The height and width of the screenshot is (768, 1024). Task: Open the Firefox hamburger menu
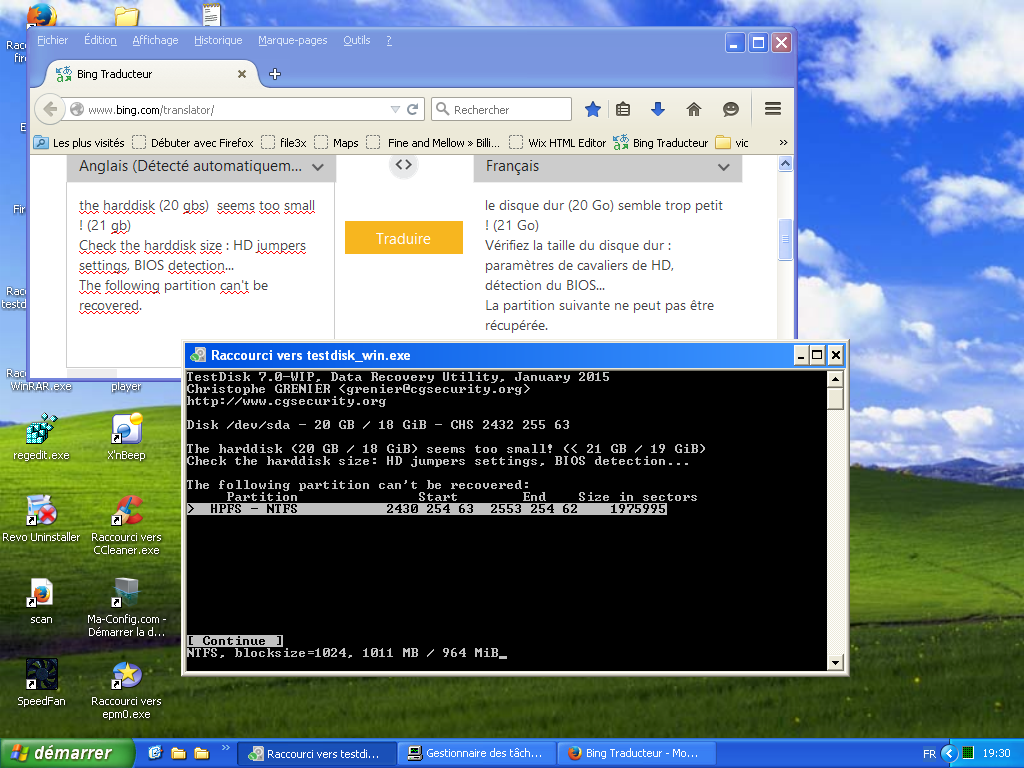(x=773, y=109)
